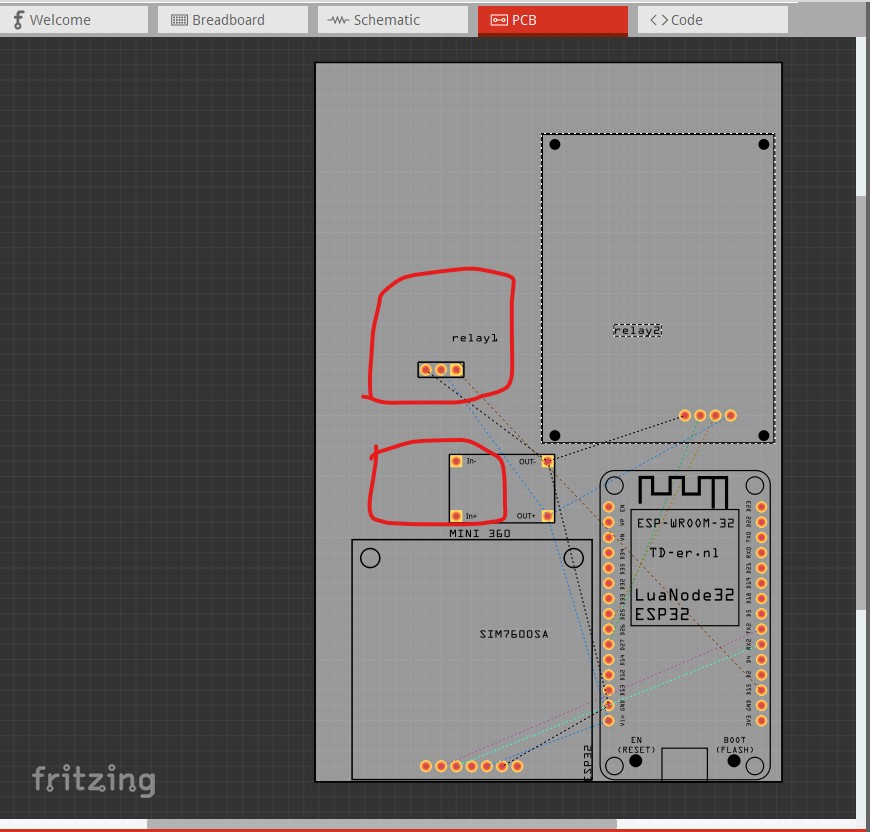Click the ESP32 GND pad beside 3V3
This screenshot has height=832, width=870.
(761, 706)
